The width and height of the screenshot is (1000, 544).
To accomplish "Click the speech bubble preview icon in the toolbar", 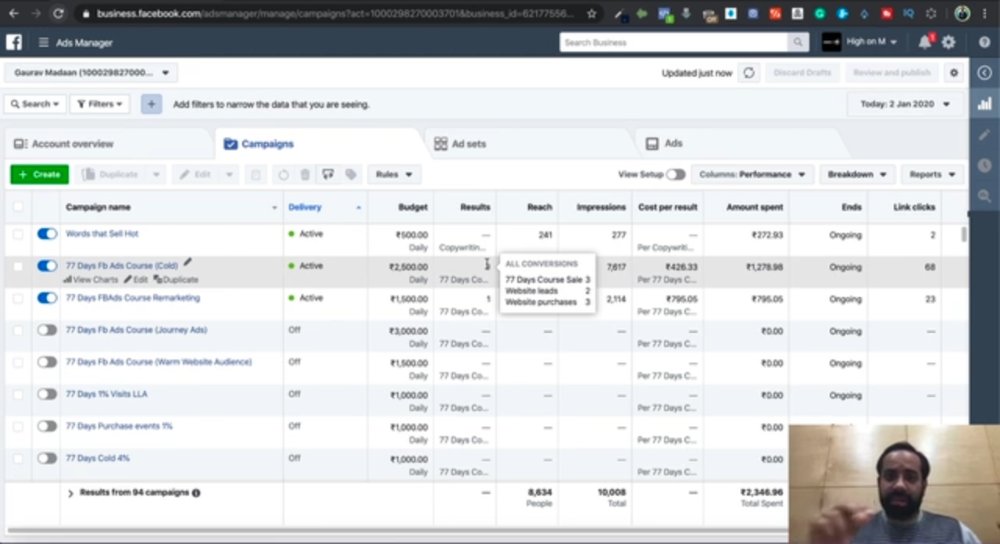I will tap(328, 174).
